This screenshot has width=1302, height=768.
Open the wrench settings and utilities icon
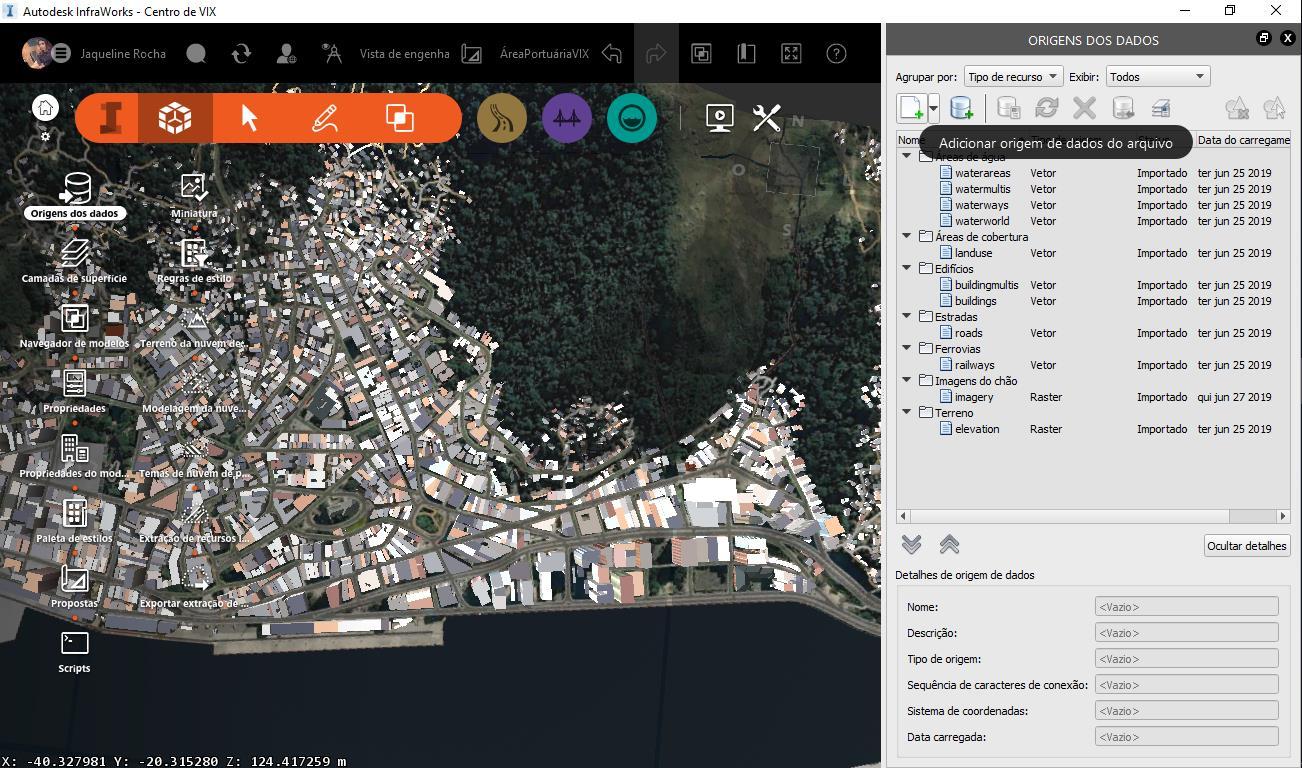[766, 118]
